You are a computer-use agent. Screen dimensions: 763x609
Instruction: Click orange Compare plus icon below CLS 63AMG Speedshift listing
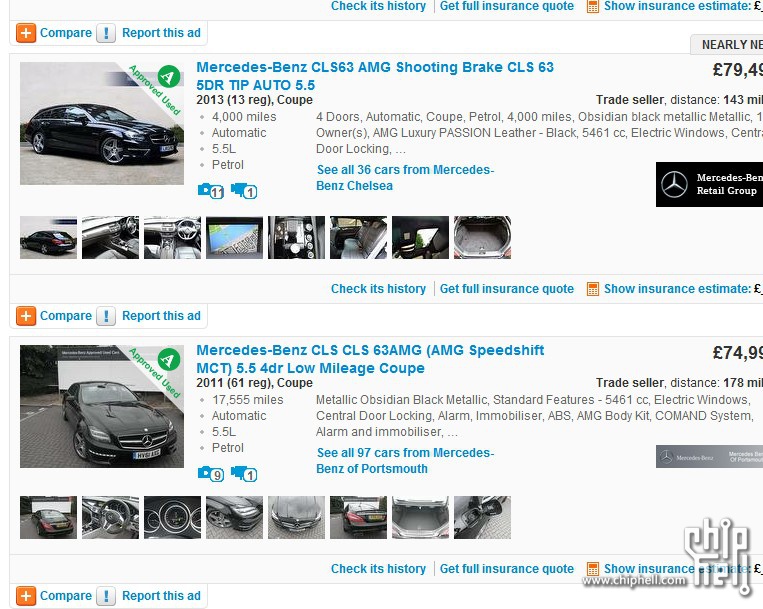pyautogui.click(x=26, y=596)
